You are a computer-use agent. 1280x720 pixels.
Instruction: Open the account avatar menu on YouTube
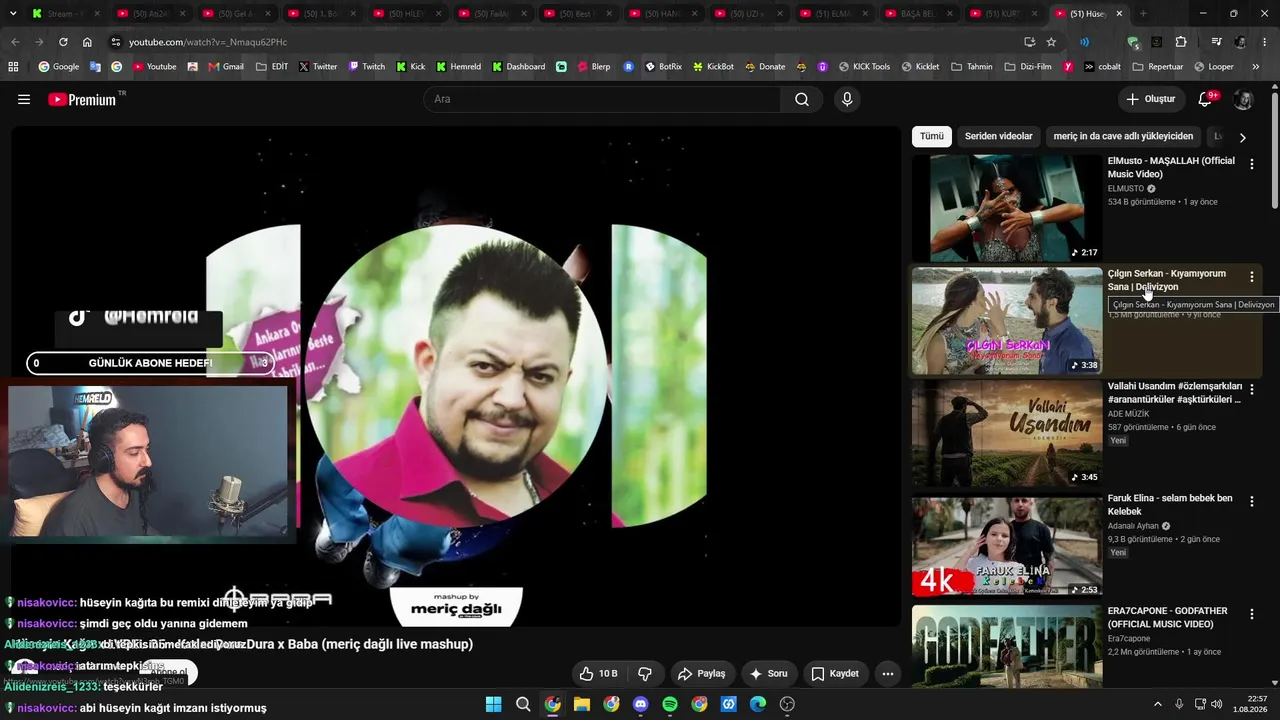(1243, 99)
